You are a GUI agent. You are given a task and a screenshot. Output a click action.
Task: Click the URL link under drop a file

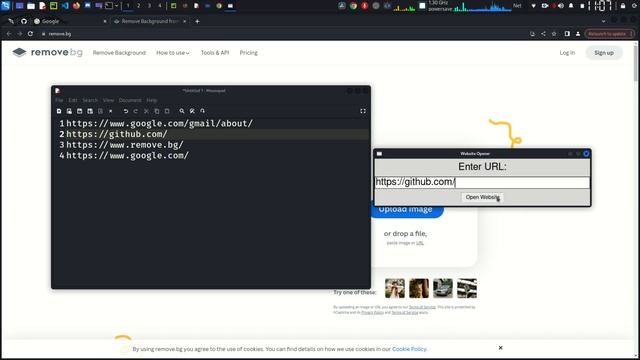pos(420,243)
